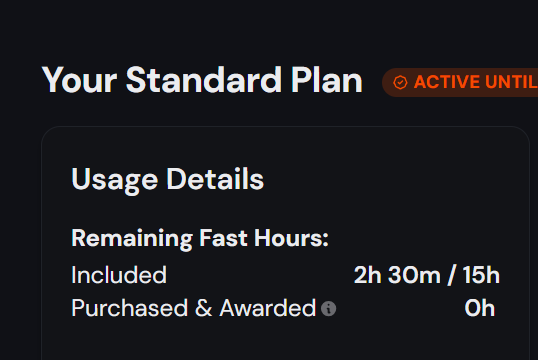Screen dimensions: 538x360
Task: Click the info icon beside Purchased & Awarded
Action: (x=328, y=309)
